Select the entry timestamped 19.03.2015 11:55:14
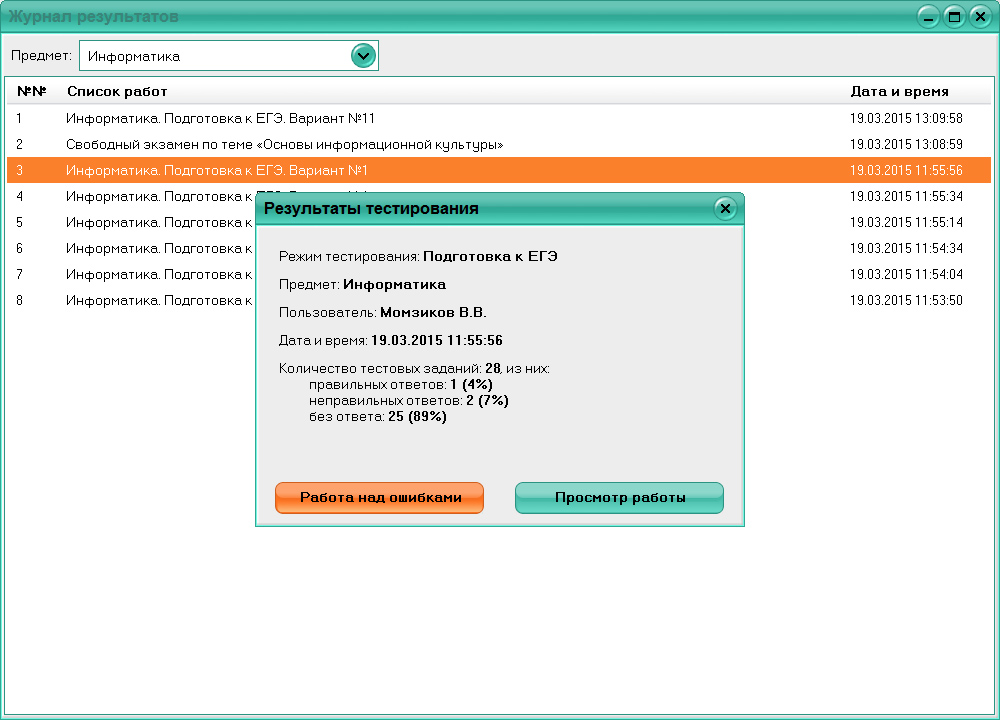Image resolution: width=1000 pixels, height=720 pixels. [x=905, y=222]
